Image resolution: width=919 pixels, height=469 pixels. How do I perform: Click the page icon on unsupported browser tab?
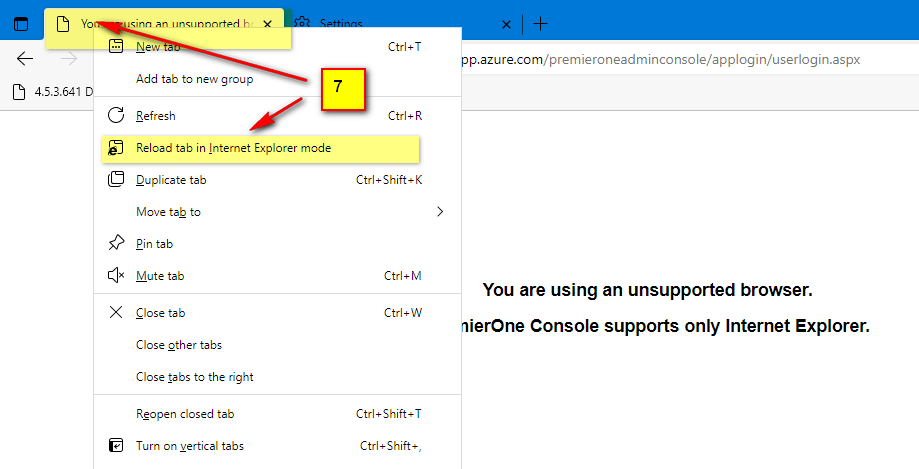63,24
